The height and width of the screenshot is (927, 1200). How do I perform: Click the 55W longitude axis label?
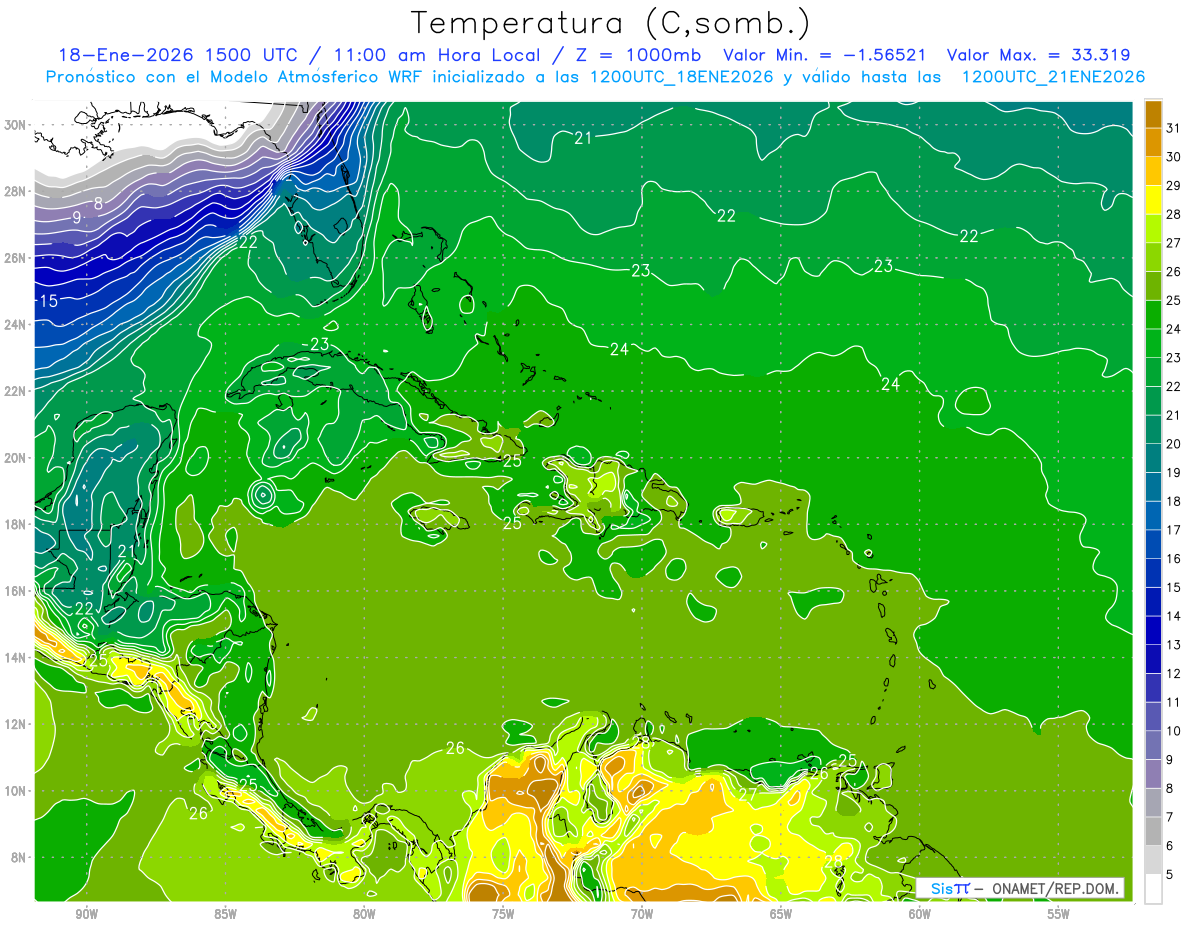1059,914
